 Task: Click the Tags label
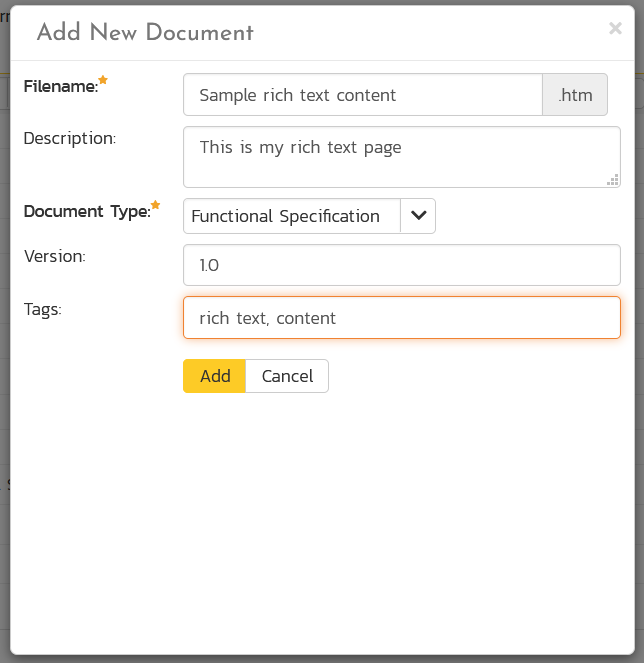coord(43,310)
